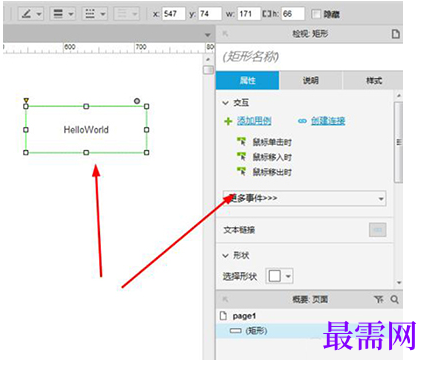Open the 选择形状 shape picker
This screenshot has width=435, height=367.
coord(279,276)
